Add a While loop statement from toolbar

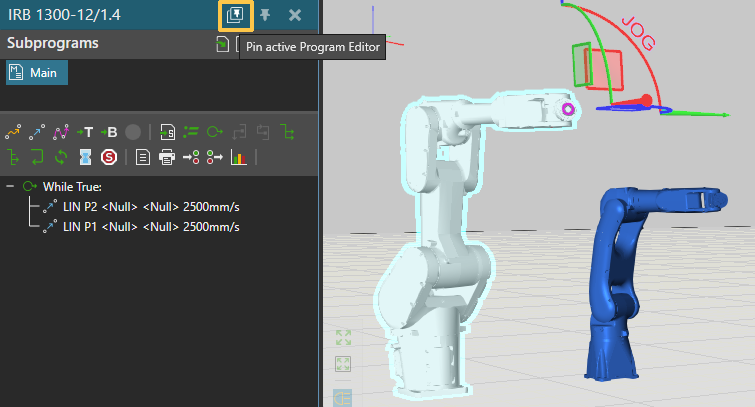[x=215, y=132]
